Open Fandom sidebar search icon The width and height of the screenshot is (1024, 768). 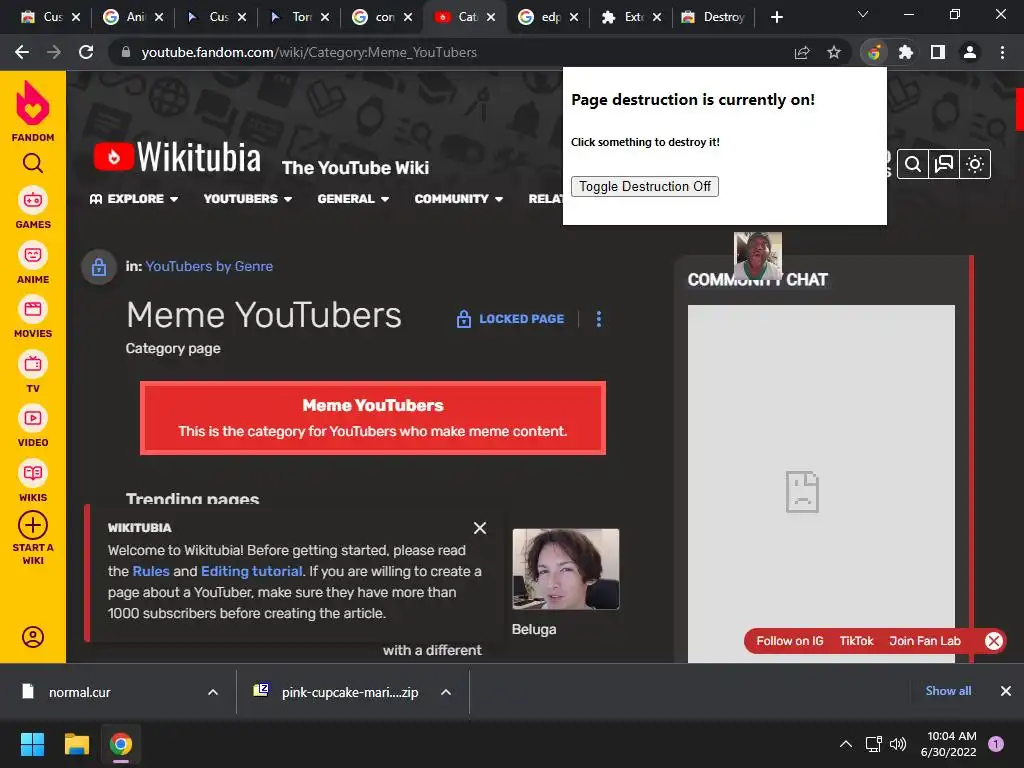pos(33,163)
